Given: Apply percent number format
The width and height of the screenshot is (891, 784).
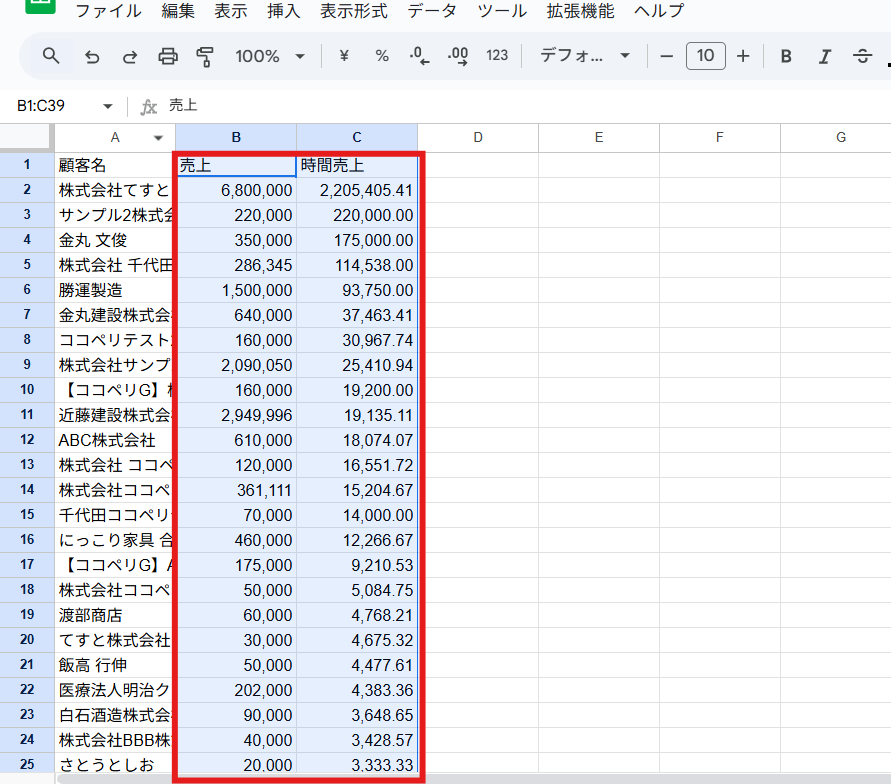Looking at the screenshot, I should 382,56.
